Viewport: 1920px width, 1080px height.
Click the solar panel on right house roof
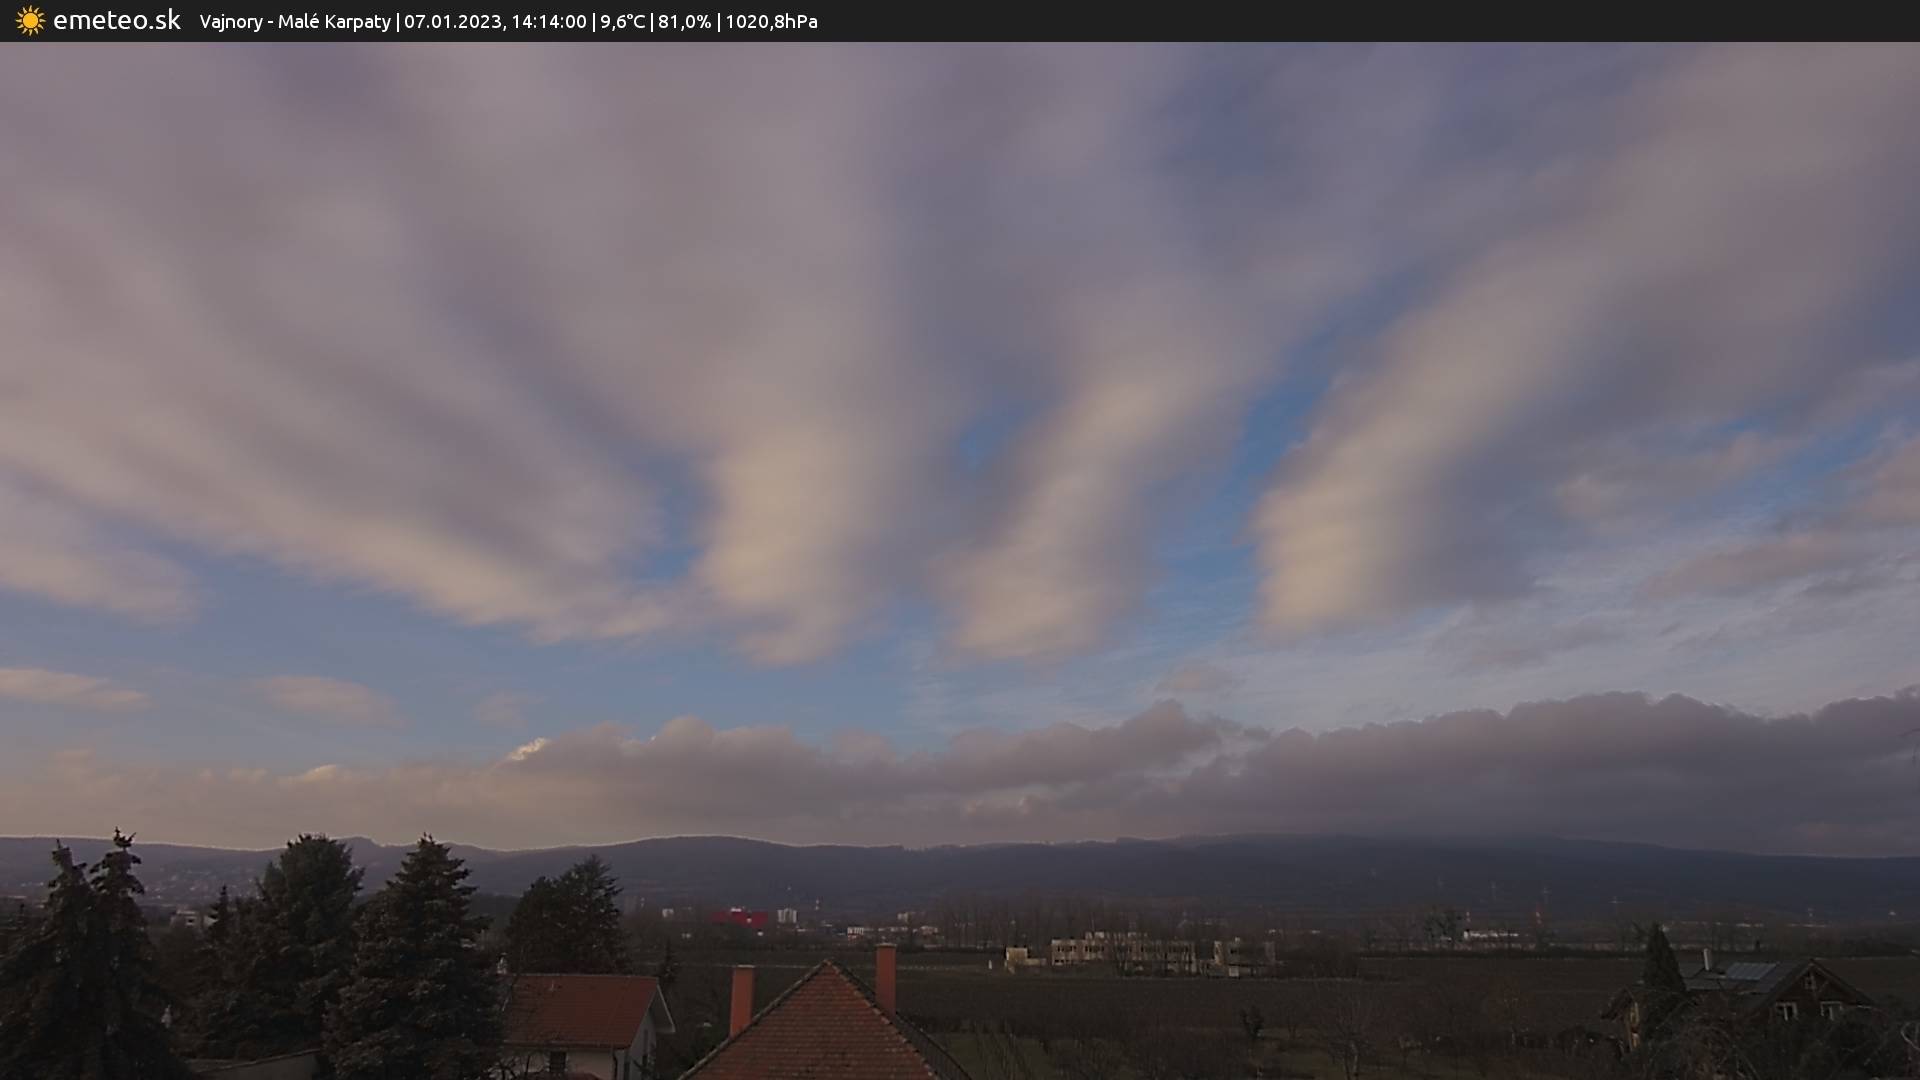coord(1750,971)
